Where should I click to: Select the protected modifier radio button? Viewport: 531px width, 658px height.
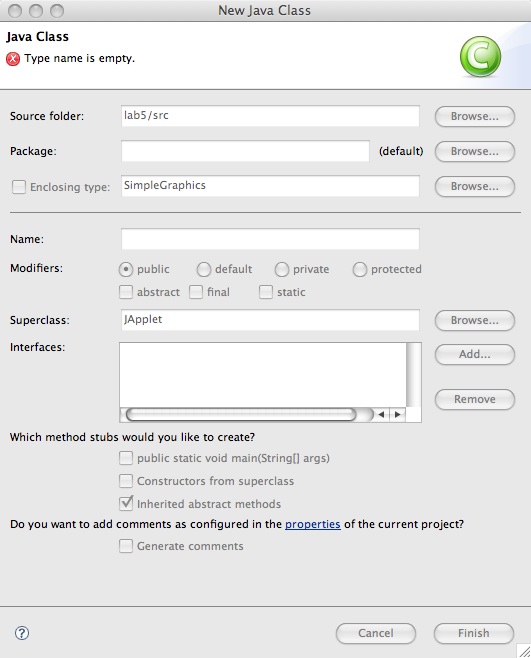click(x=360, y=269)
